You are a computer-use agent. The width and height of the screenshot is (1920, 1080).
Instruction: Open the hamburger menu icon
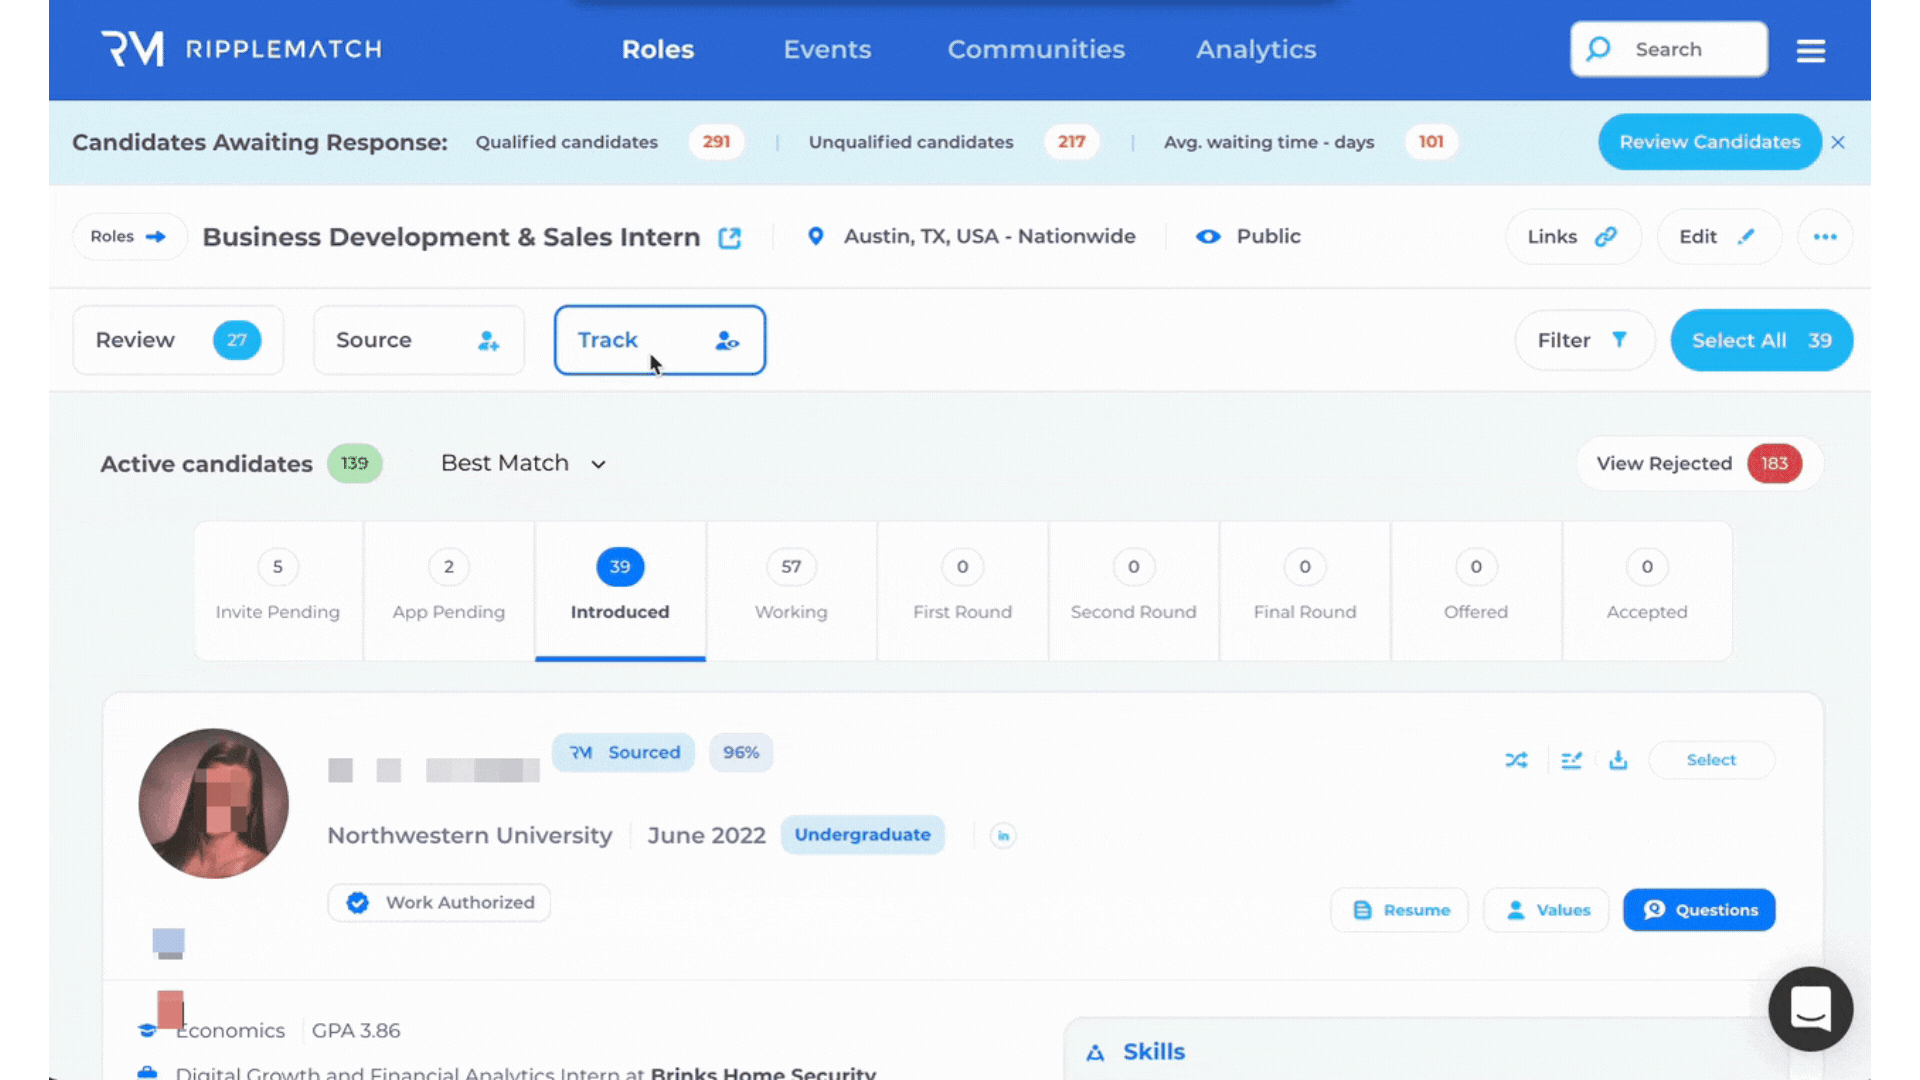point(1810,50)
